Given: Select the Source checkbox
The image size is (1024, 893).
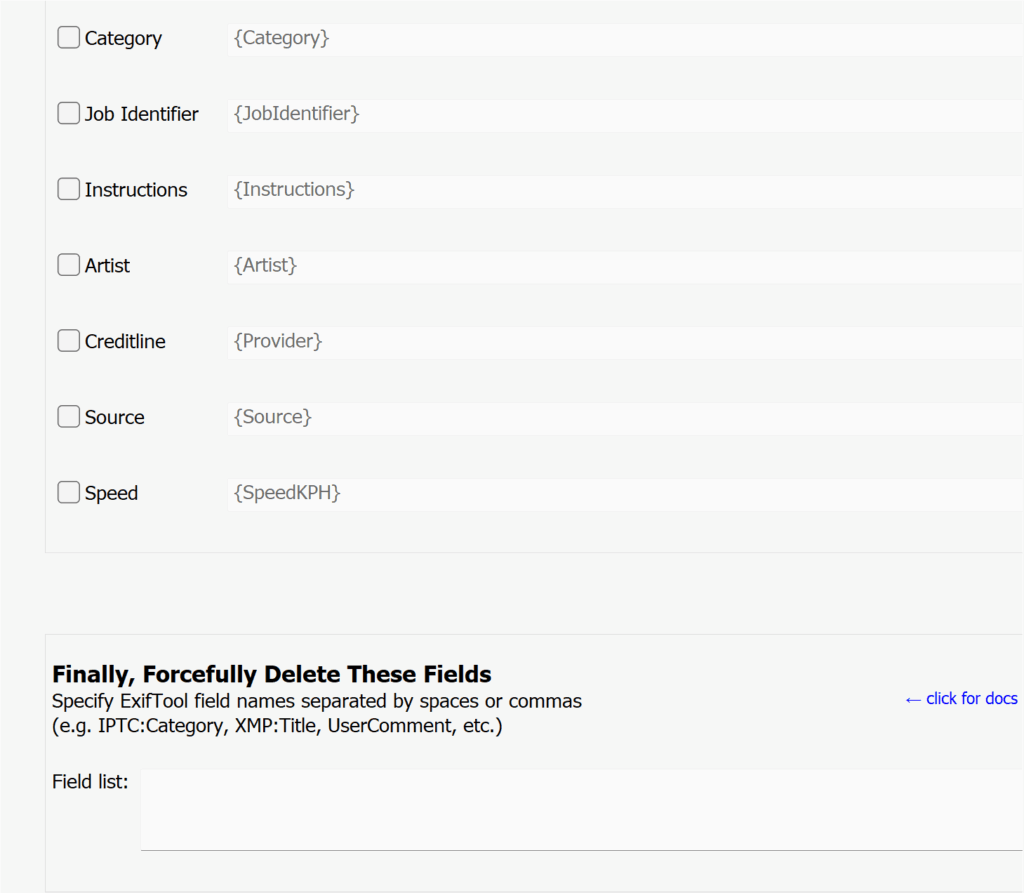Looking at the screenshot, I should pyautogui.click(x=68, y=417).
